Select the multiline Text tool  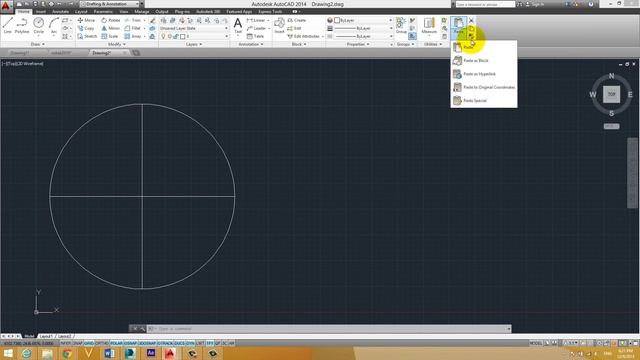238,26
